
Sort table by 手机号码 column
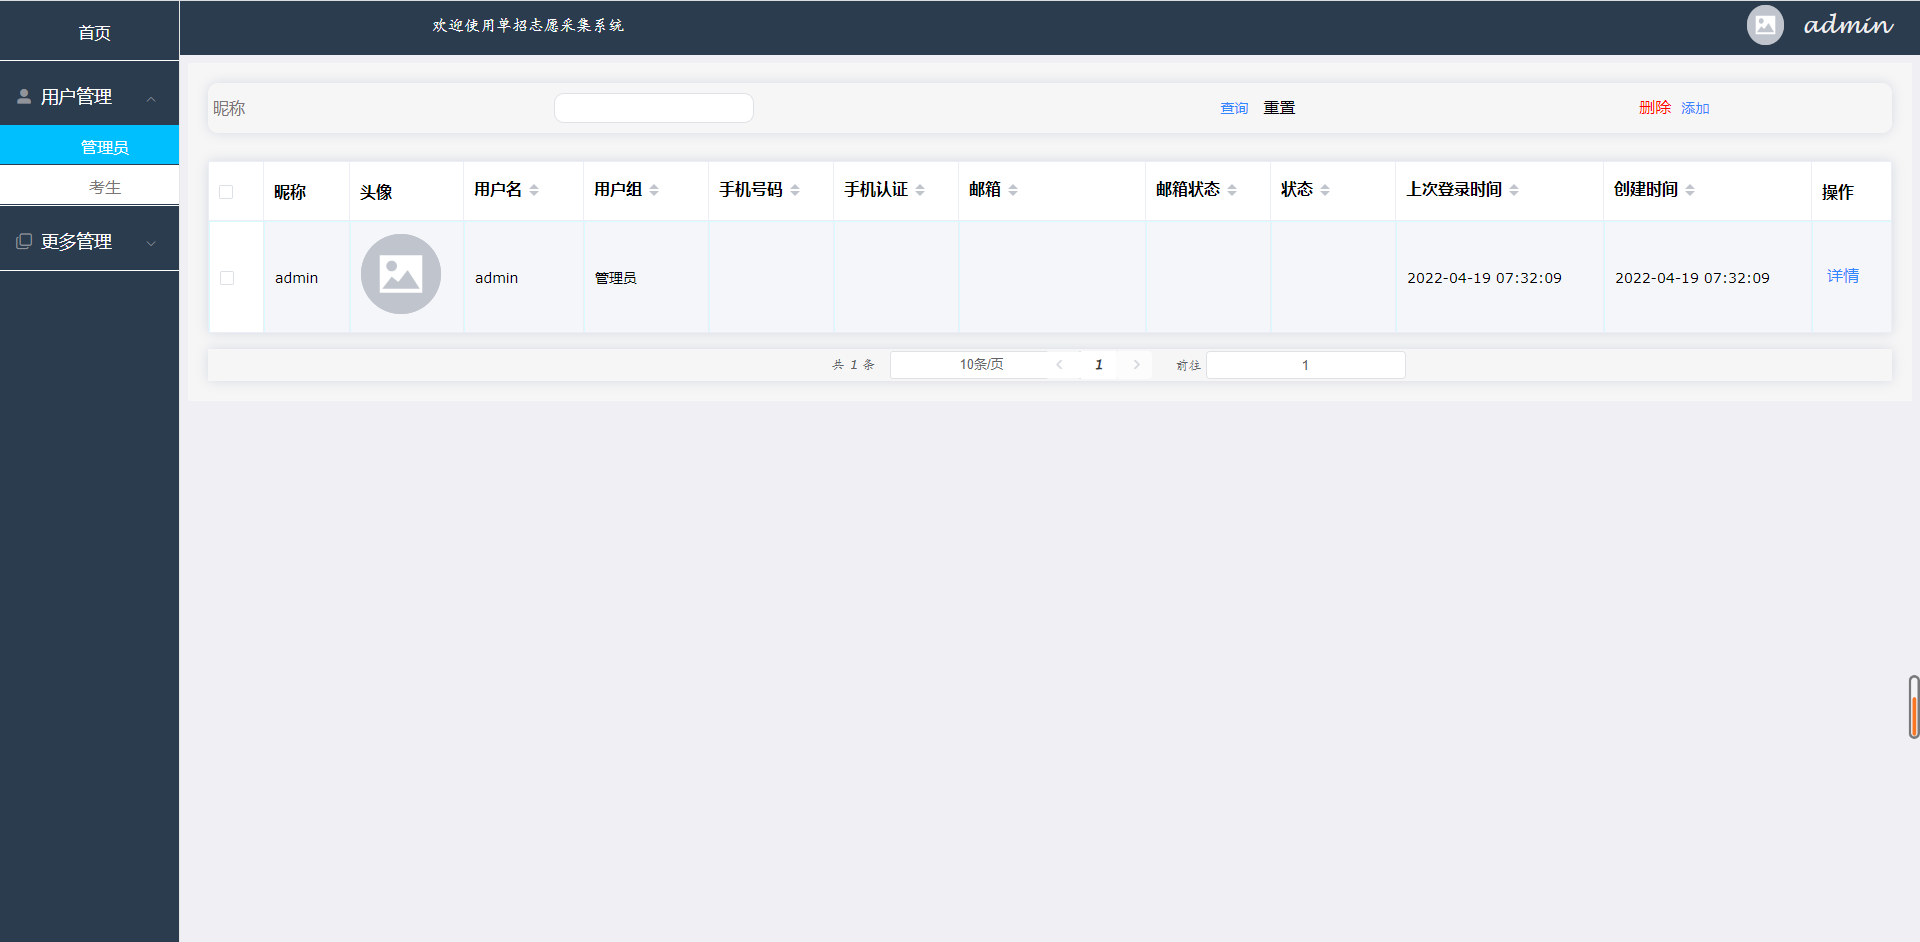coord(795,190)
